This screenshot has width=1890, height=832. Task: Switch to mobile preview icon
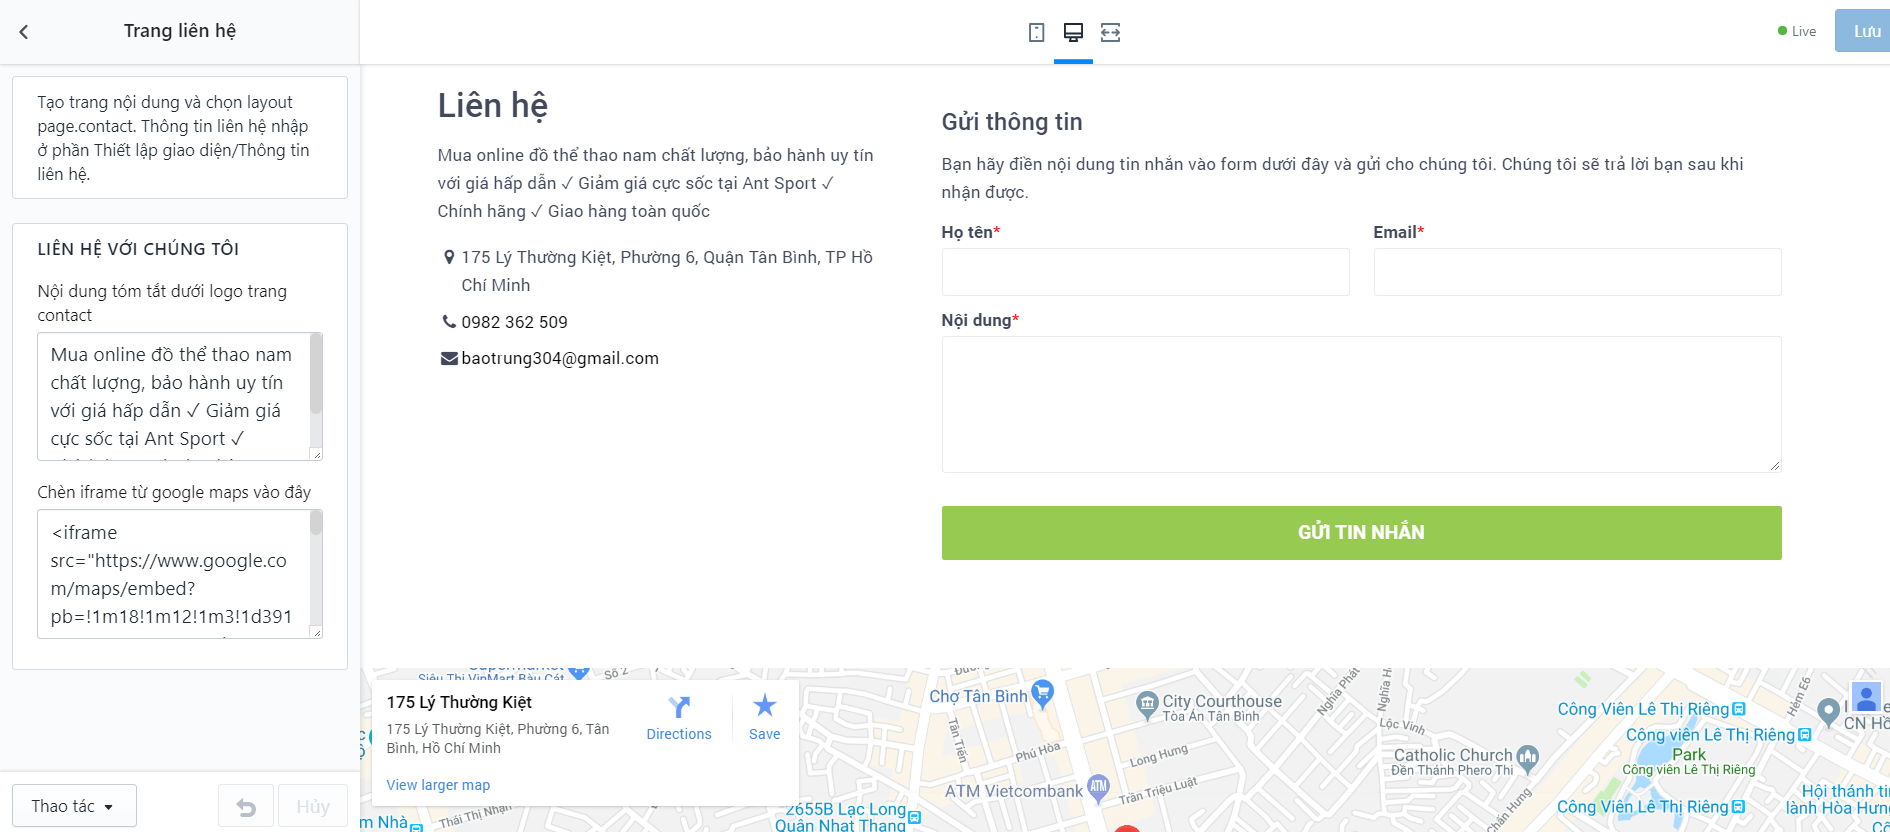click(1036, 33)
